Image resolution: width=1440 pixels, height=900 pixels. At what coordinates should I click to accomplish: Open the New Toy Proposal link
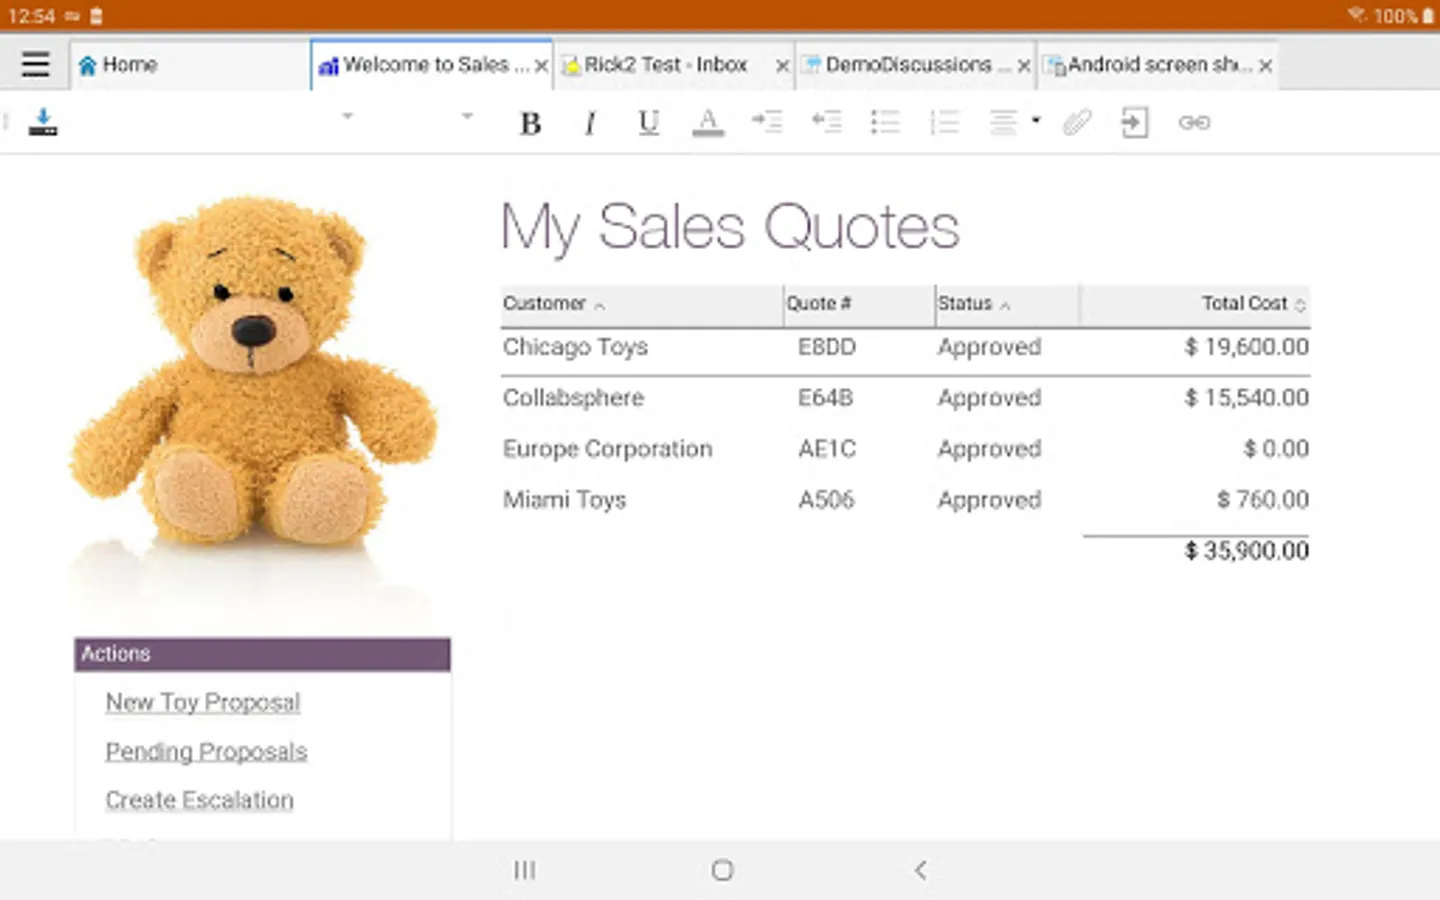[203, 702]
